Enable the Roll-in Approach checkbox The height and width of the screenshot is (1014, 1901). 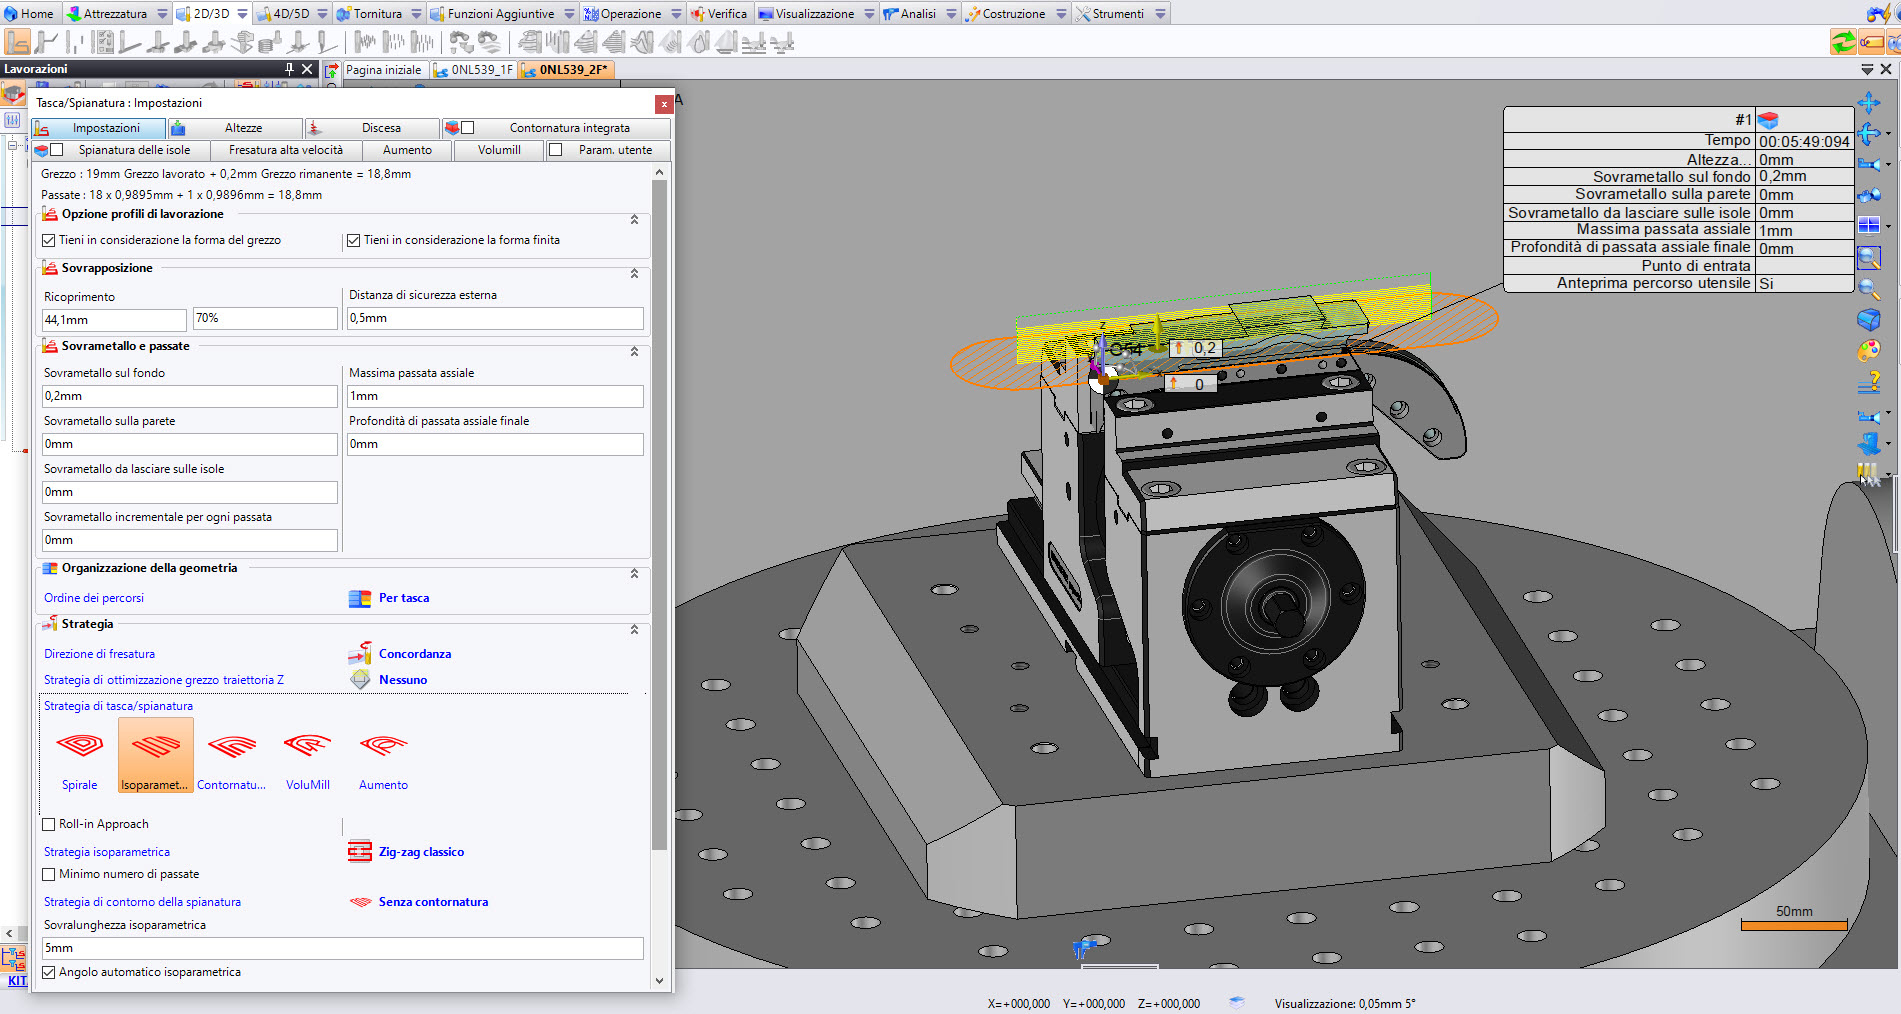(49, 825)
